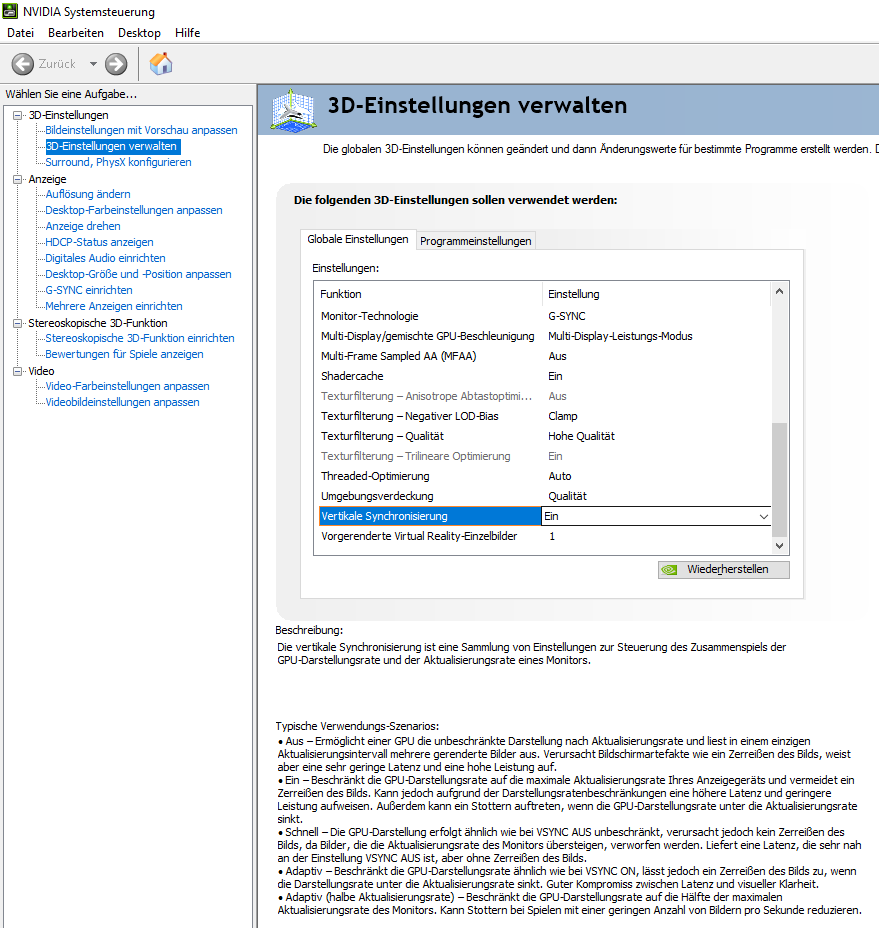Click the Einstellung column header

[x=656, y=294]
